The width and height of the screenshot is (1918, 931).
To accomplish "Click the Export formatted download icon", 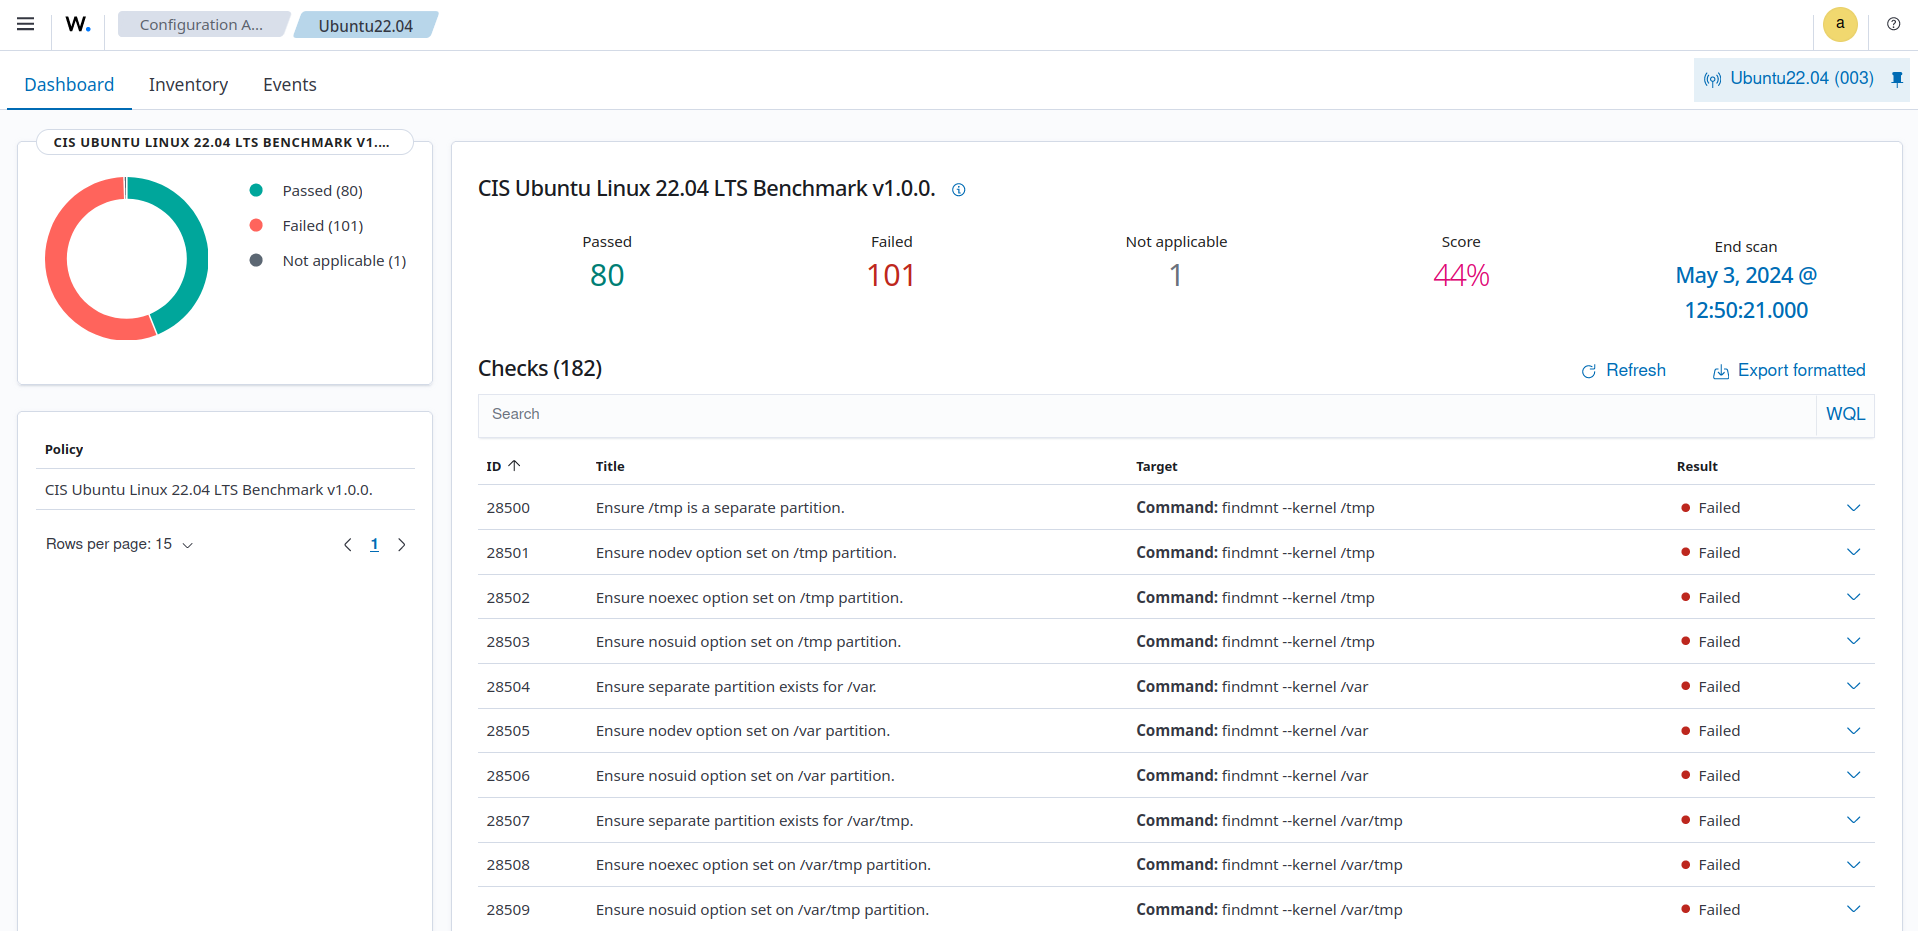I will pos(1720,371).
